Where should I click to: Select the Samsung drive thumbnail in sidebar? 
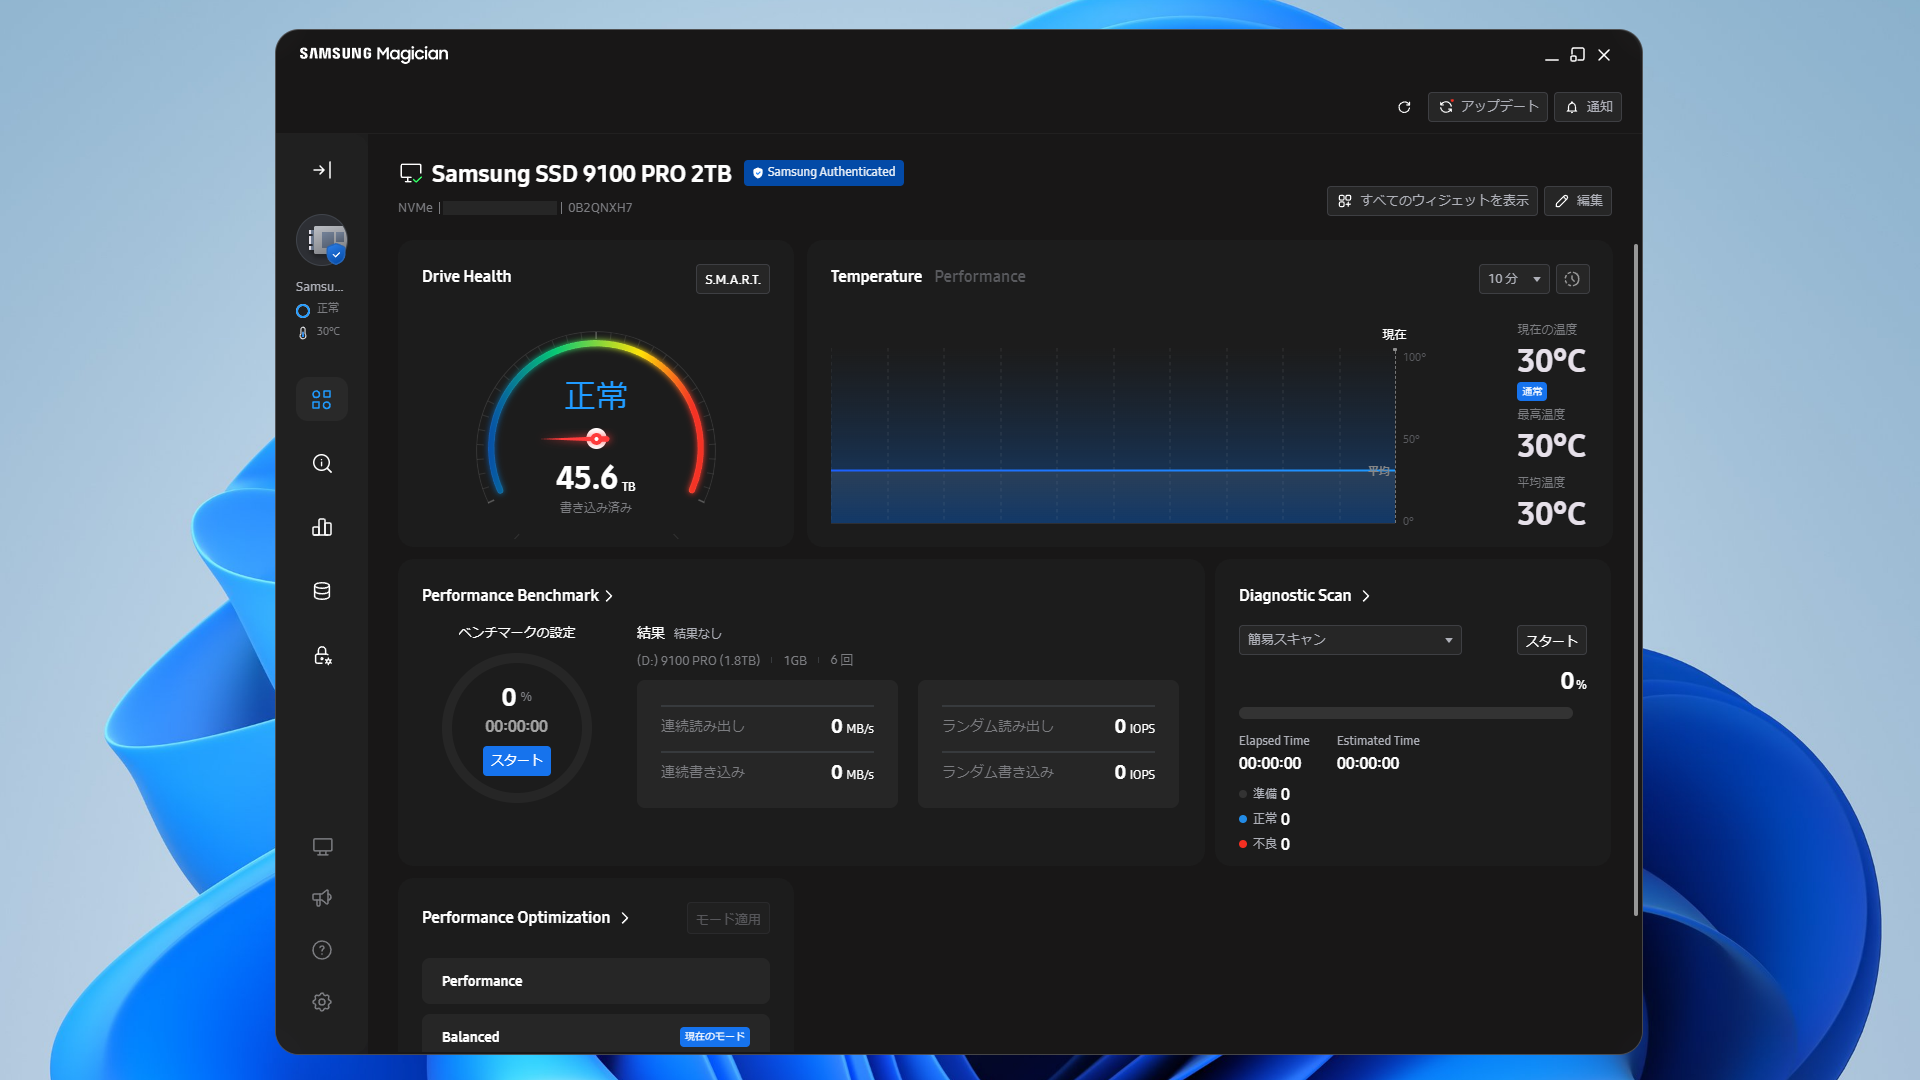(x=321, y=240)
